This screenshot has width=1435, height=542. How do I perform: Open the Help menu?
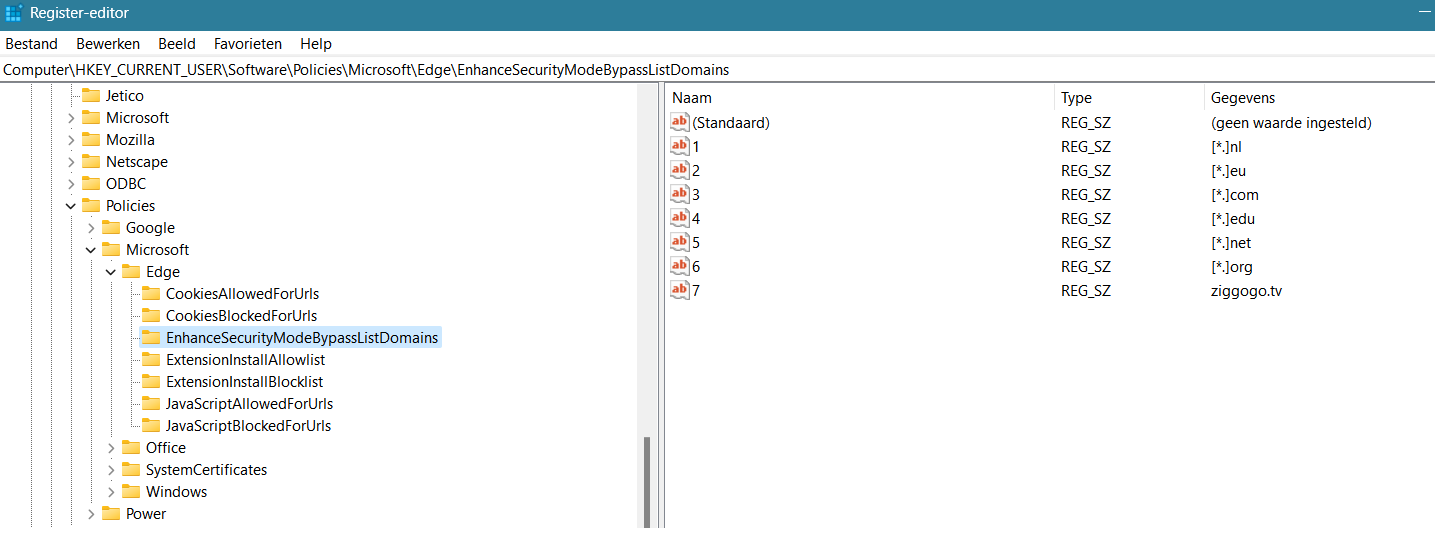tap(316, 44)
